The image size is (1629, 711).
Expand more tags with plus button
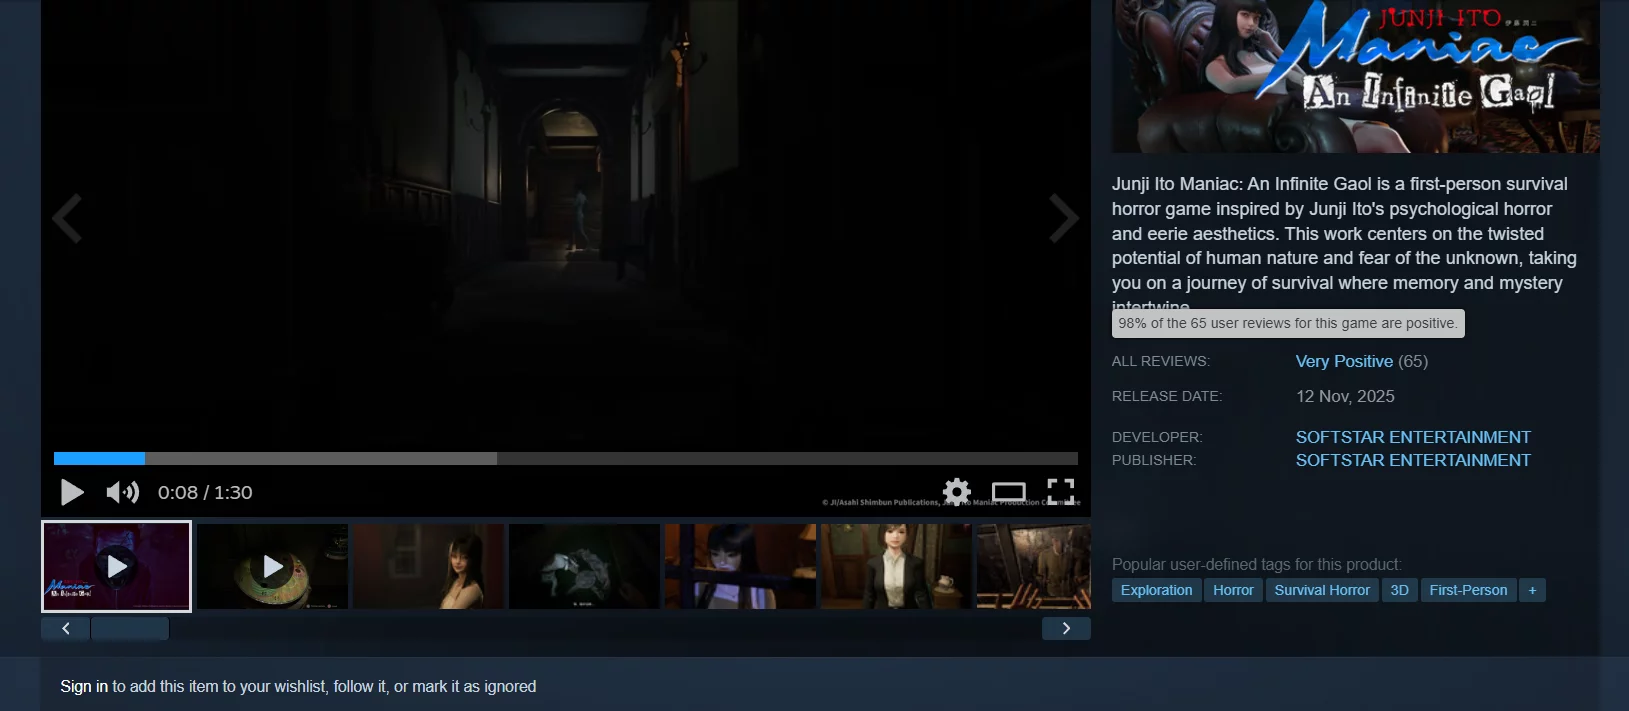click(1532, 590)
